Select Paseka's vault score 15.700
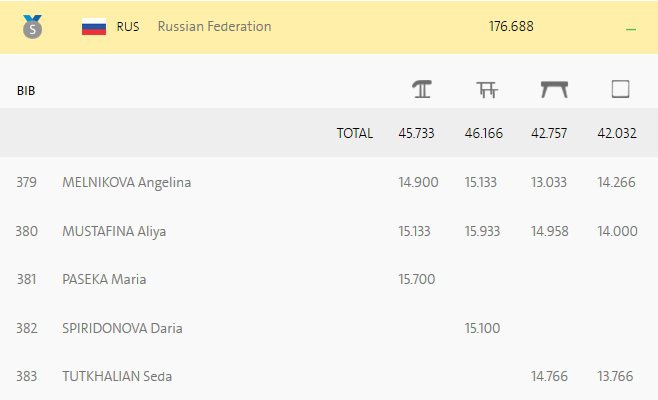658x400 pixels. pyautogui.click(x=417, y=279)
